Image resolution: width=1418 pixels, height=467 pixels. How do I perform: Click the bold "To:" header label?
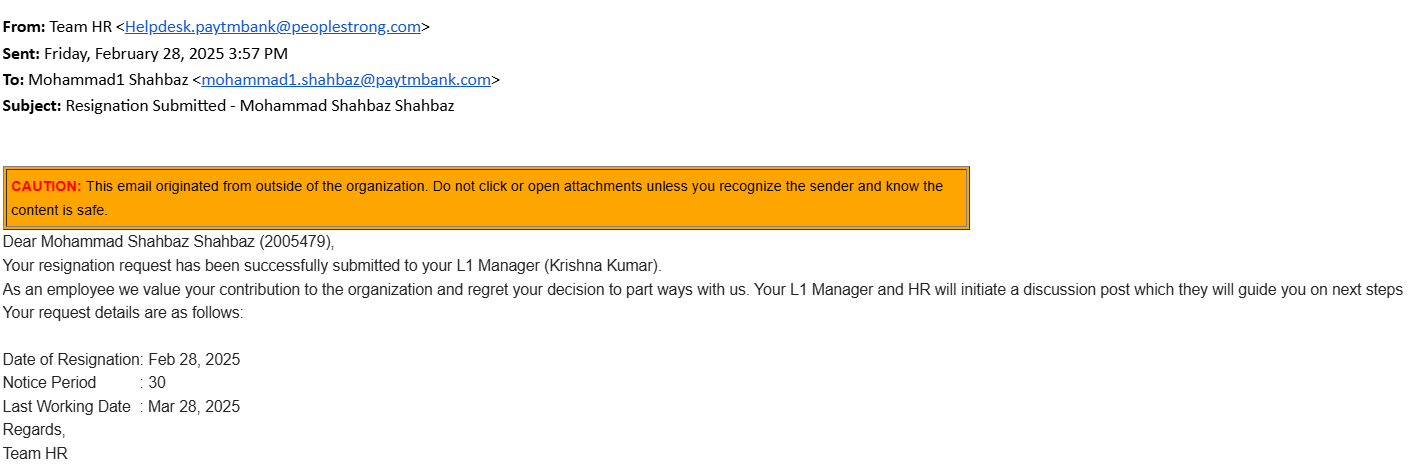click(x=13, y=79)
